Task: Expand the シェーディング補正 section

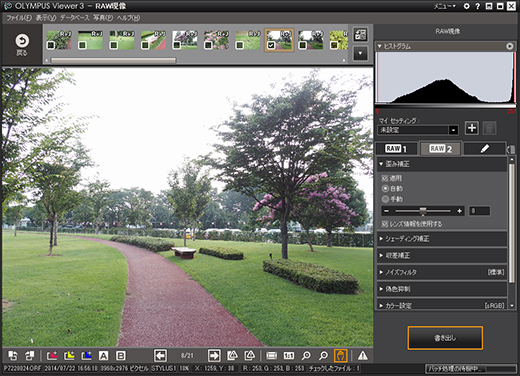Action: click(442, 239)
